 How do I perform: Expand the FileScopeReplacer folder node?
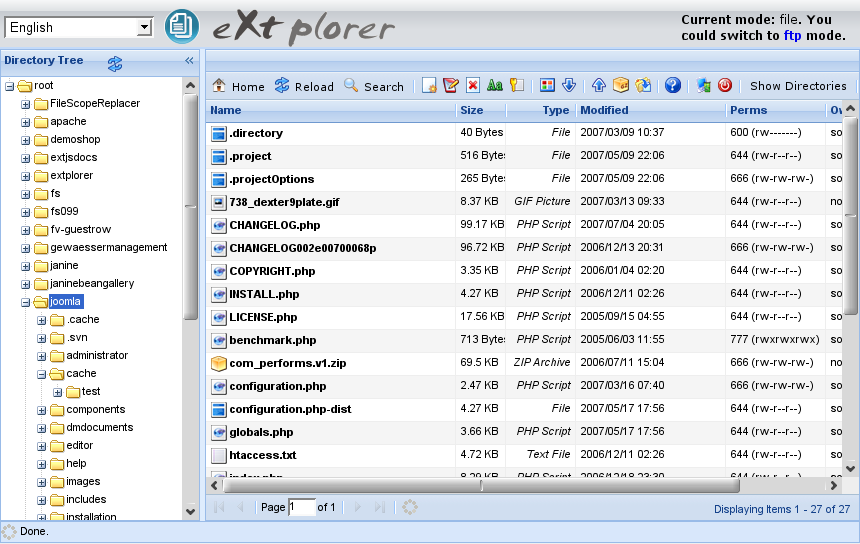(25, 104)
